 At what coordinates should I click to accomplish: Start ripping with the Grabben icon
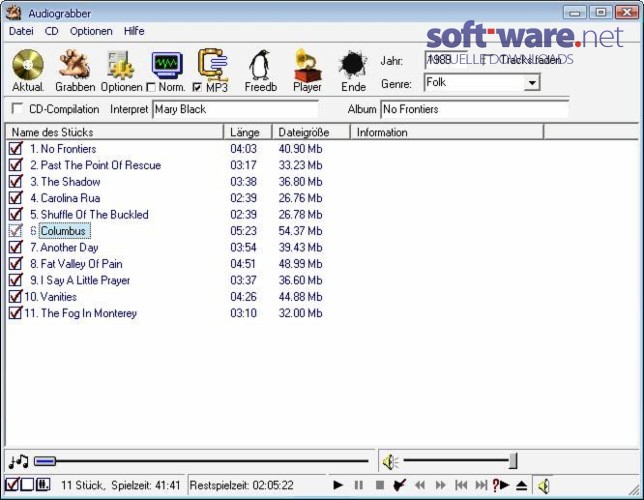click(x=74, y=65)
